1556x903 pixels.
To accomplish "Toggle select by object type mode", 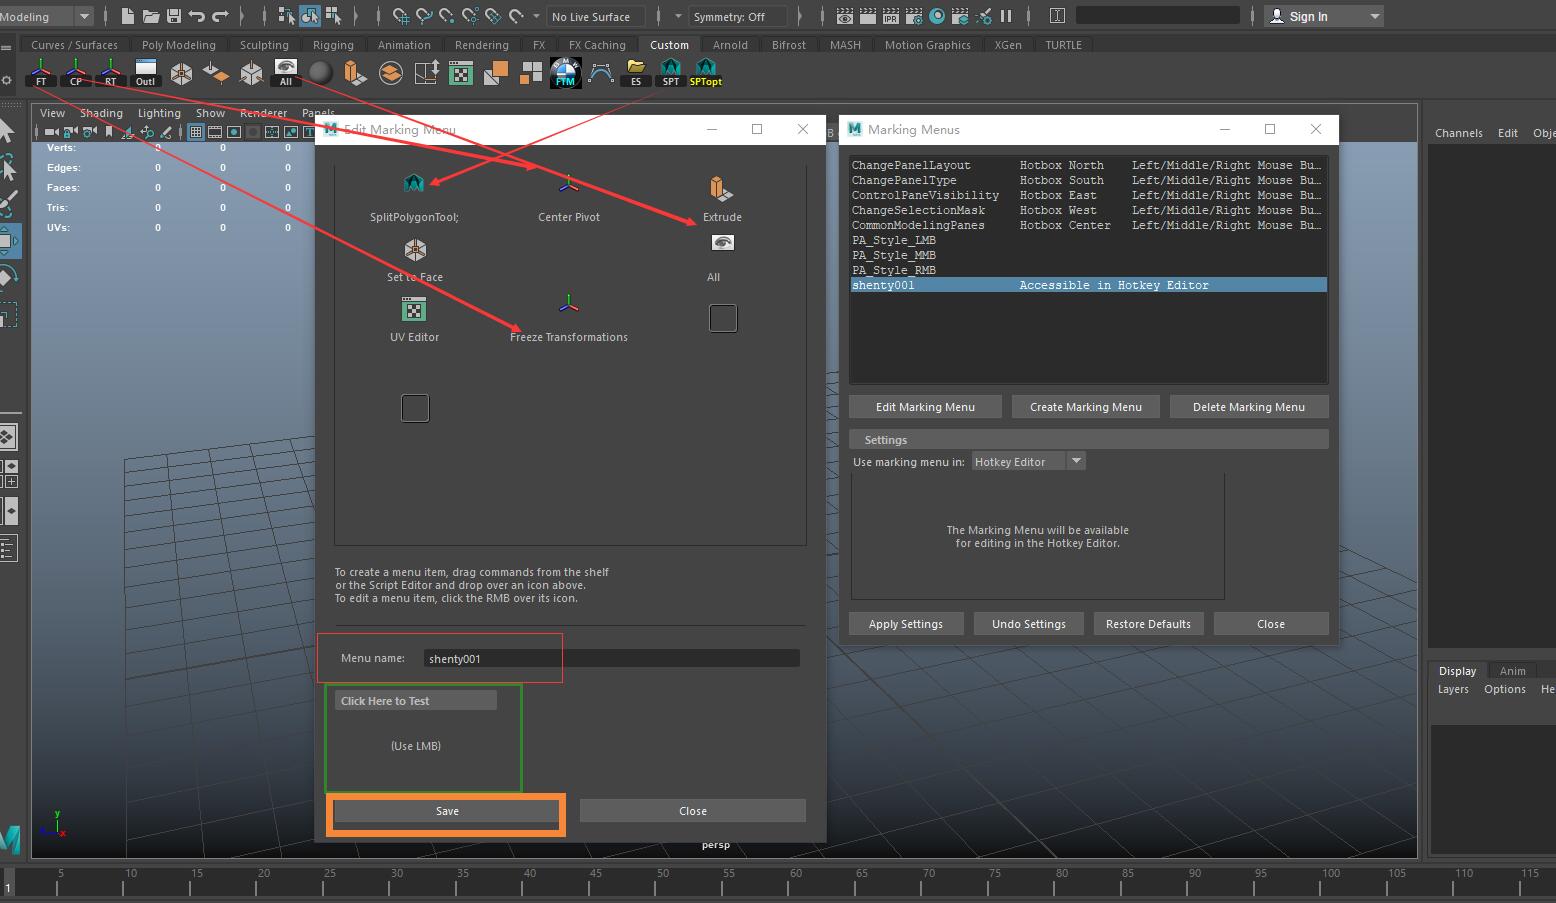I will click(x=310, y=16).
